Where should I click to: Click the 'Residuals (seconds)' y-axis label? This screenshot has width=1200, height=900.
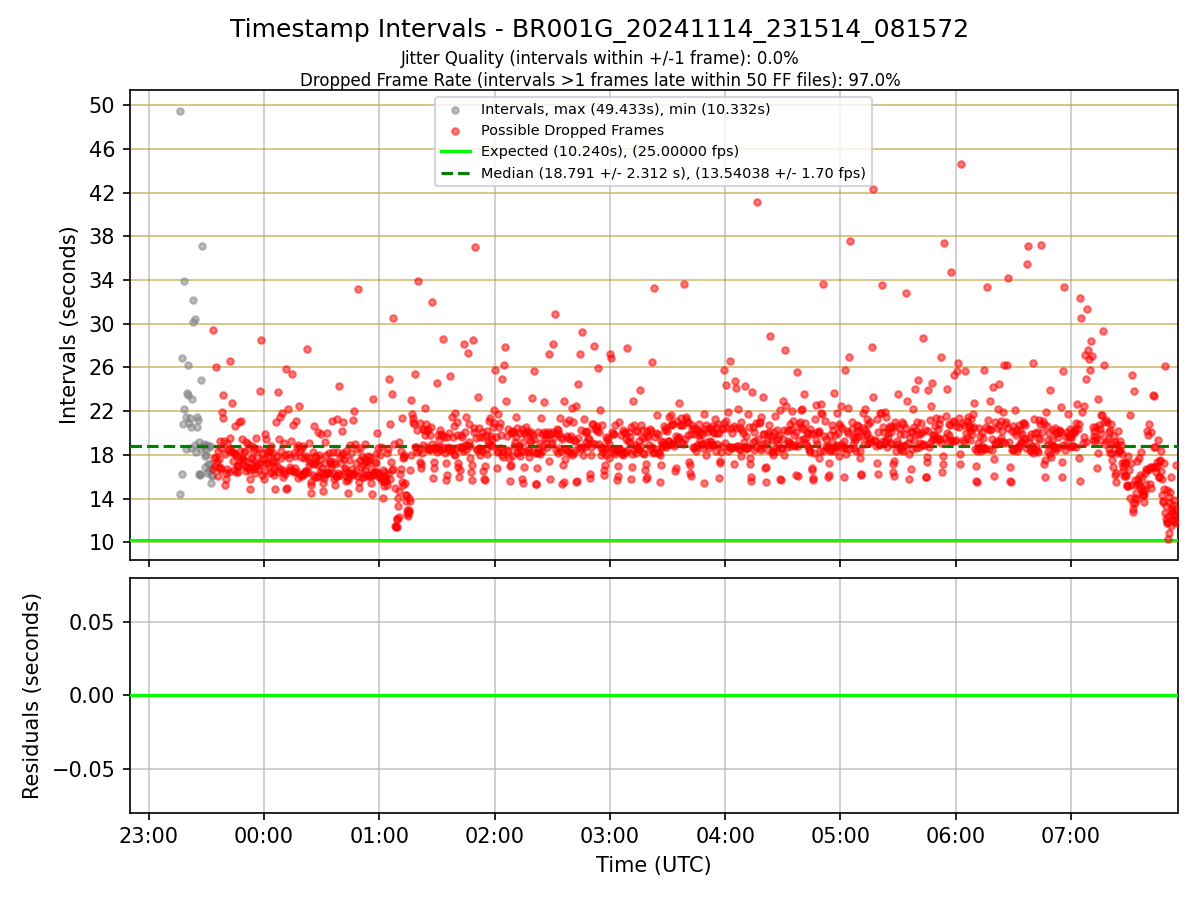(32, 696)
